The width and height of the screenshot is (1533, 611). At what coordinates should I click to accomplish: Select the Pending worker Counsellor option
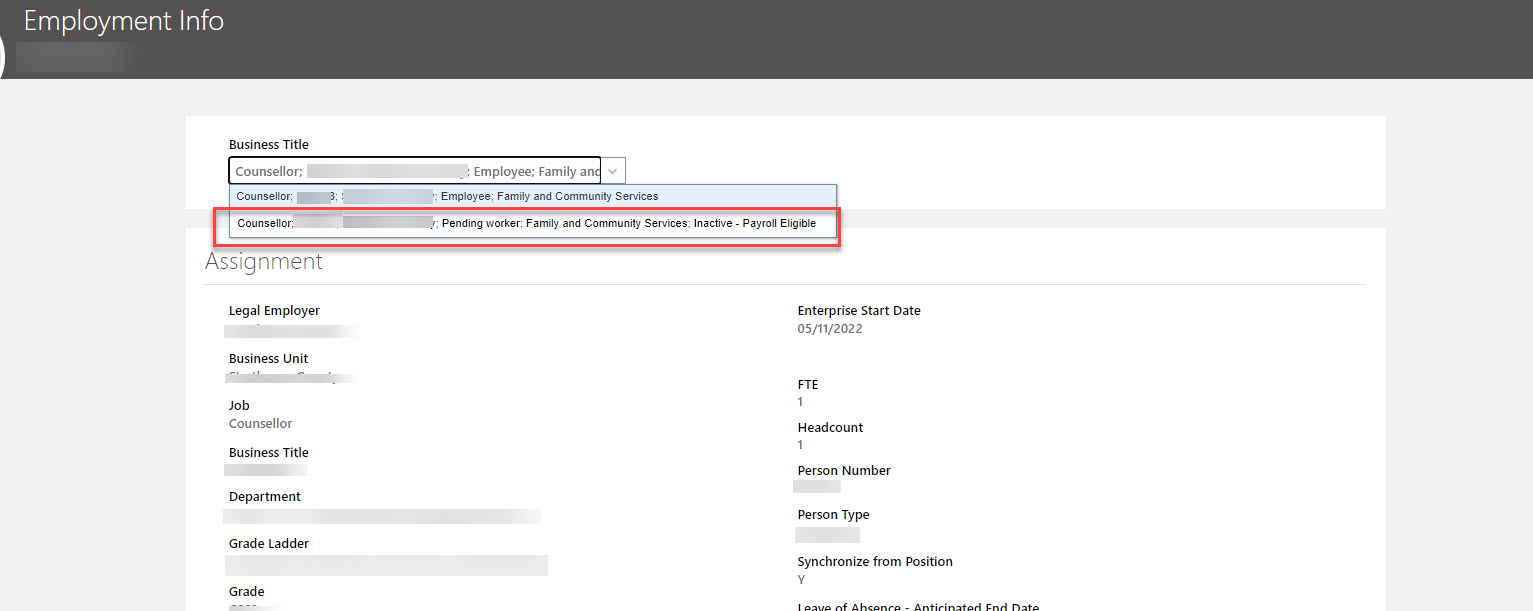pos(533,224)
